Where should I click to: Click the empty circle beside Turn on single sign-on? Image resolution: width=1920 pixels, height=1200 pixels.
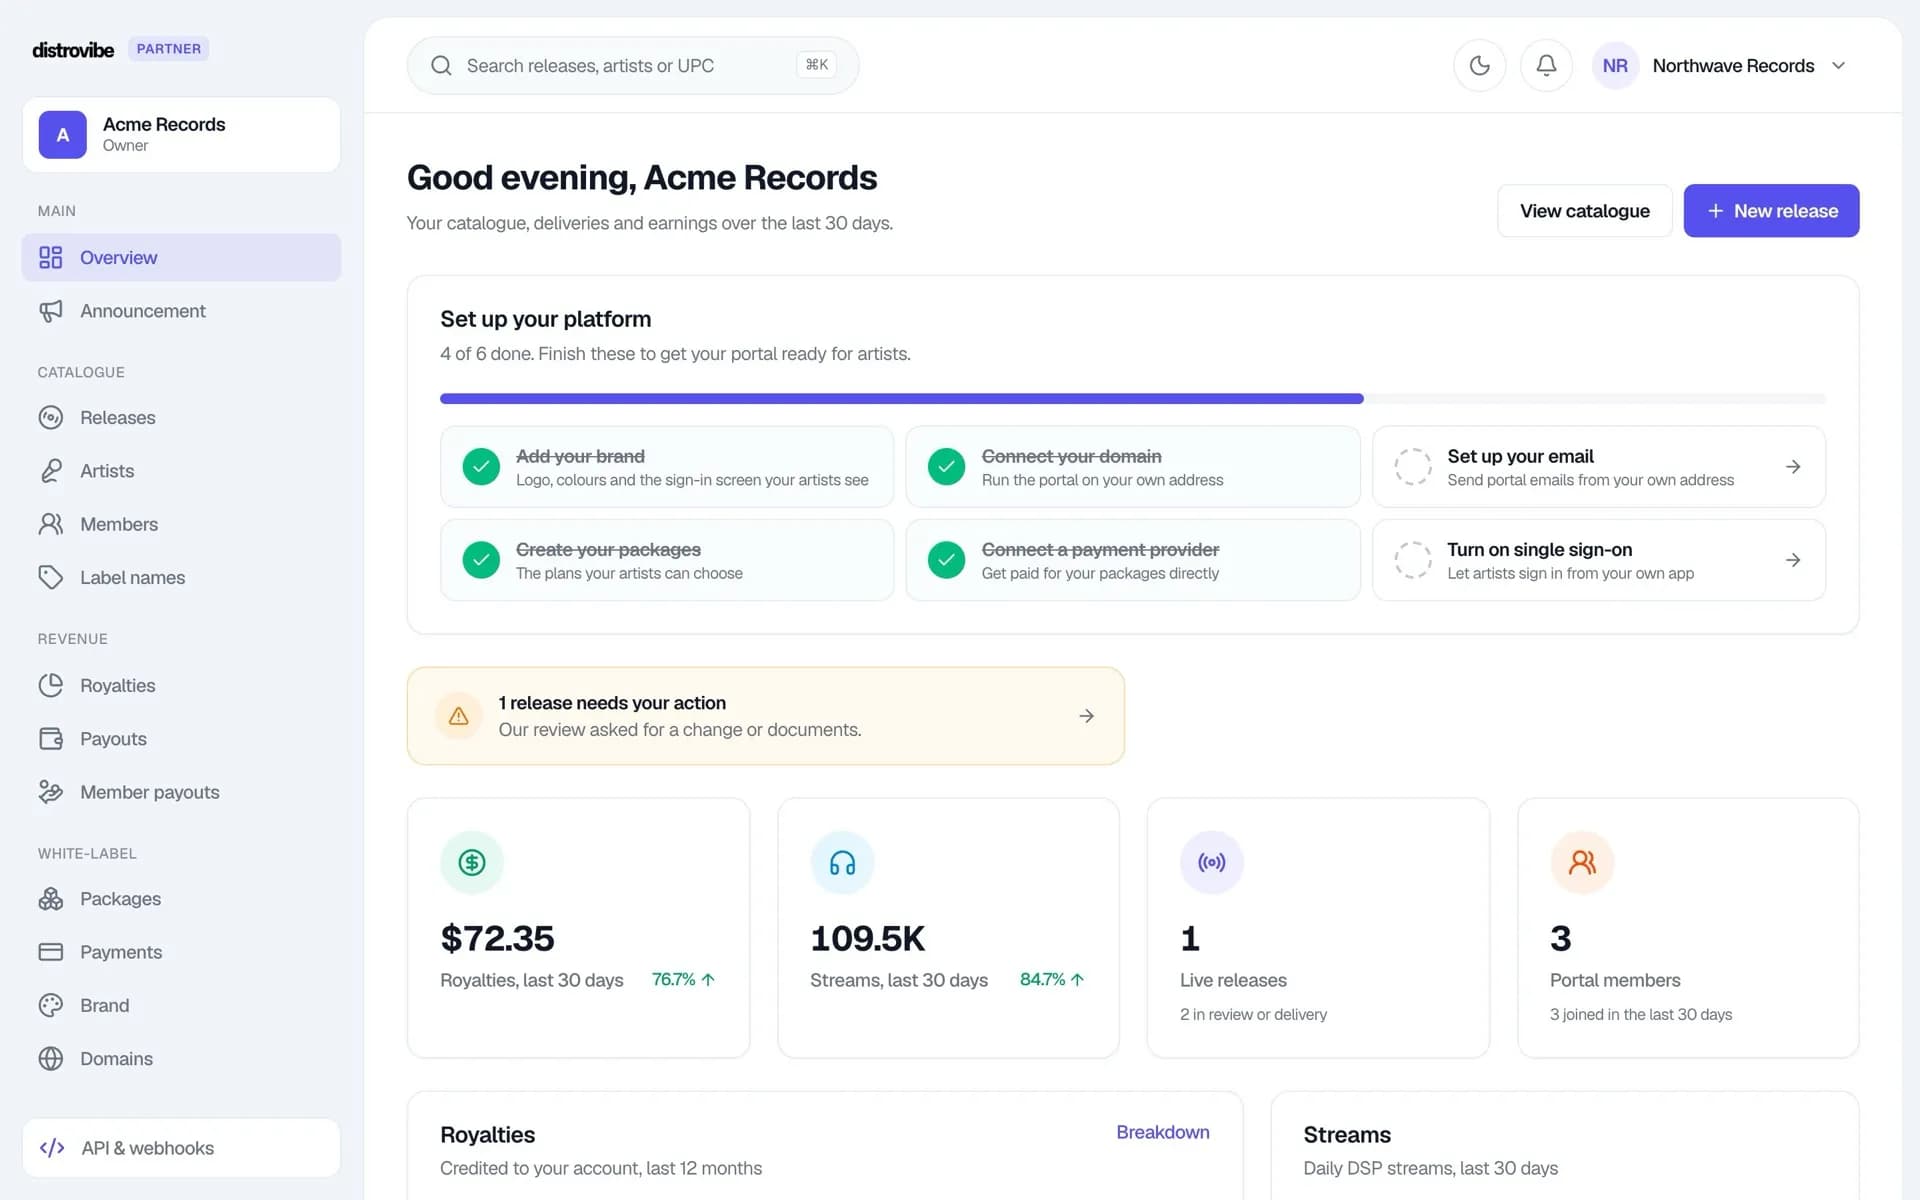point(1413,560)
